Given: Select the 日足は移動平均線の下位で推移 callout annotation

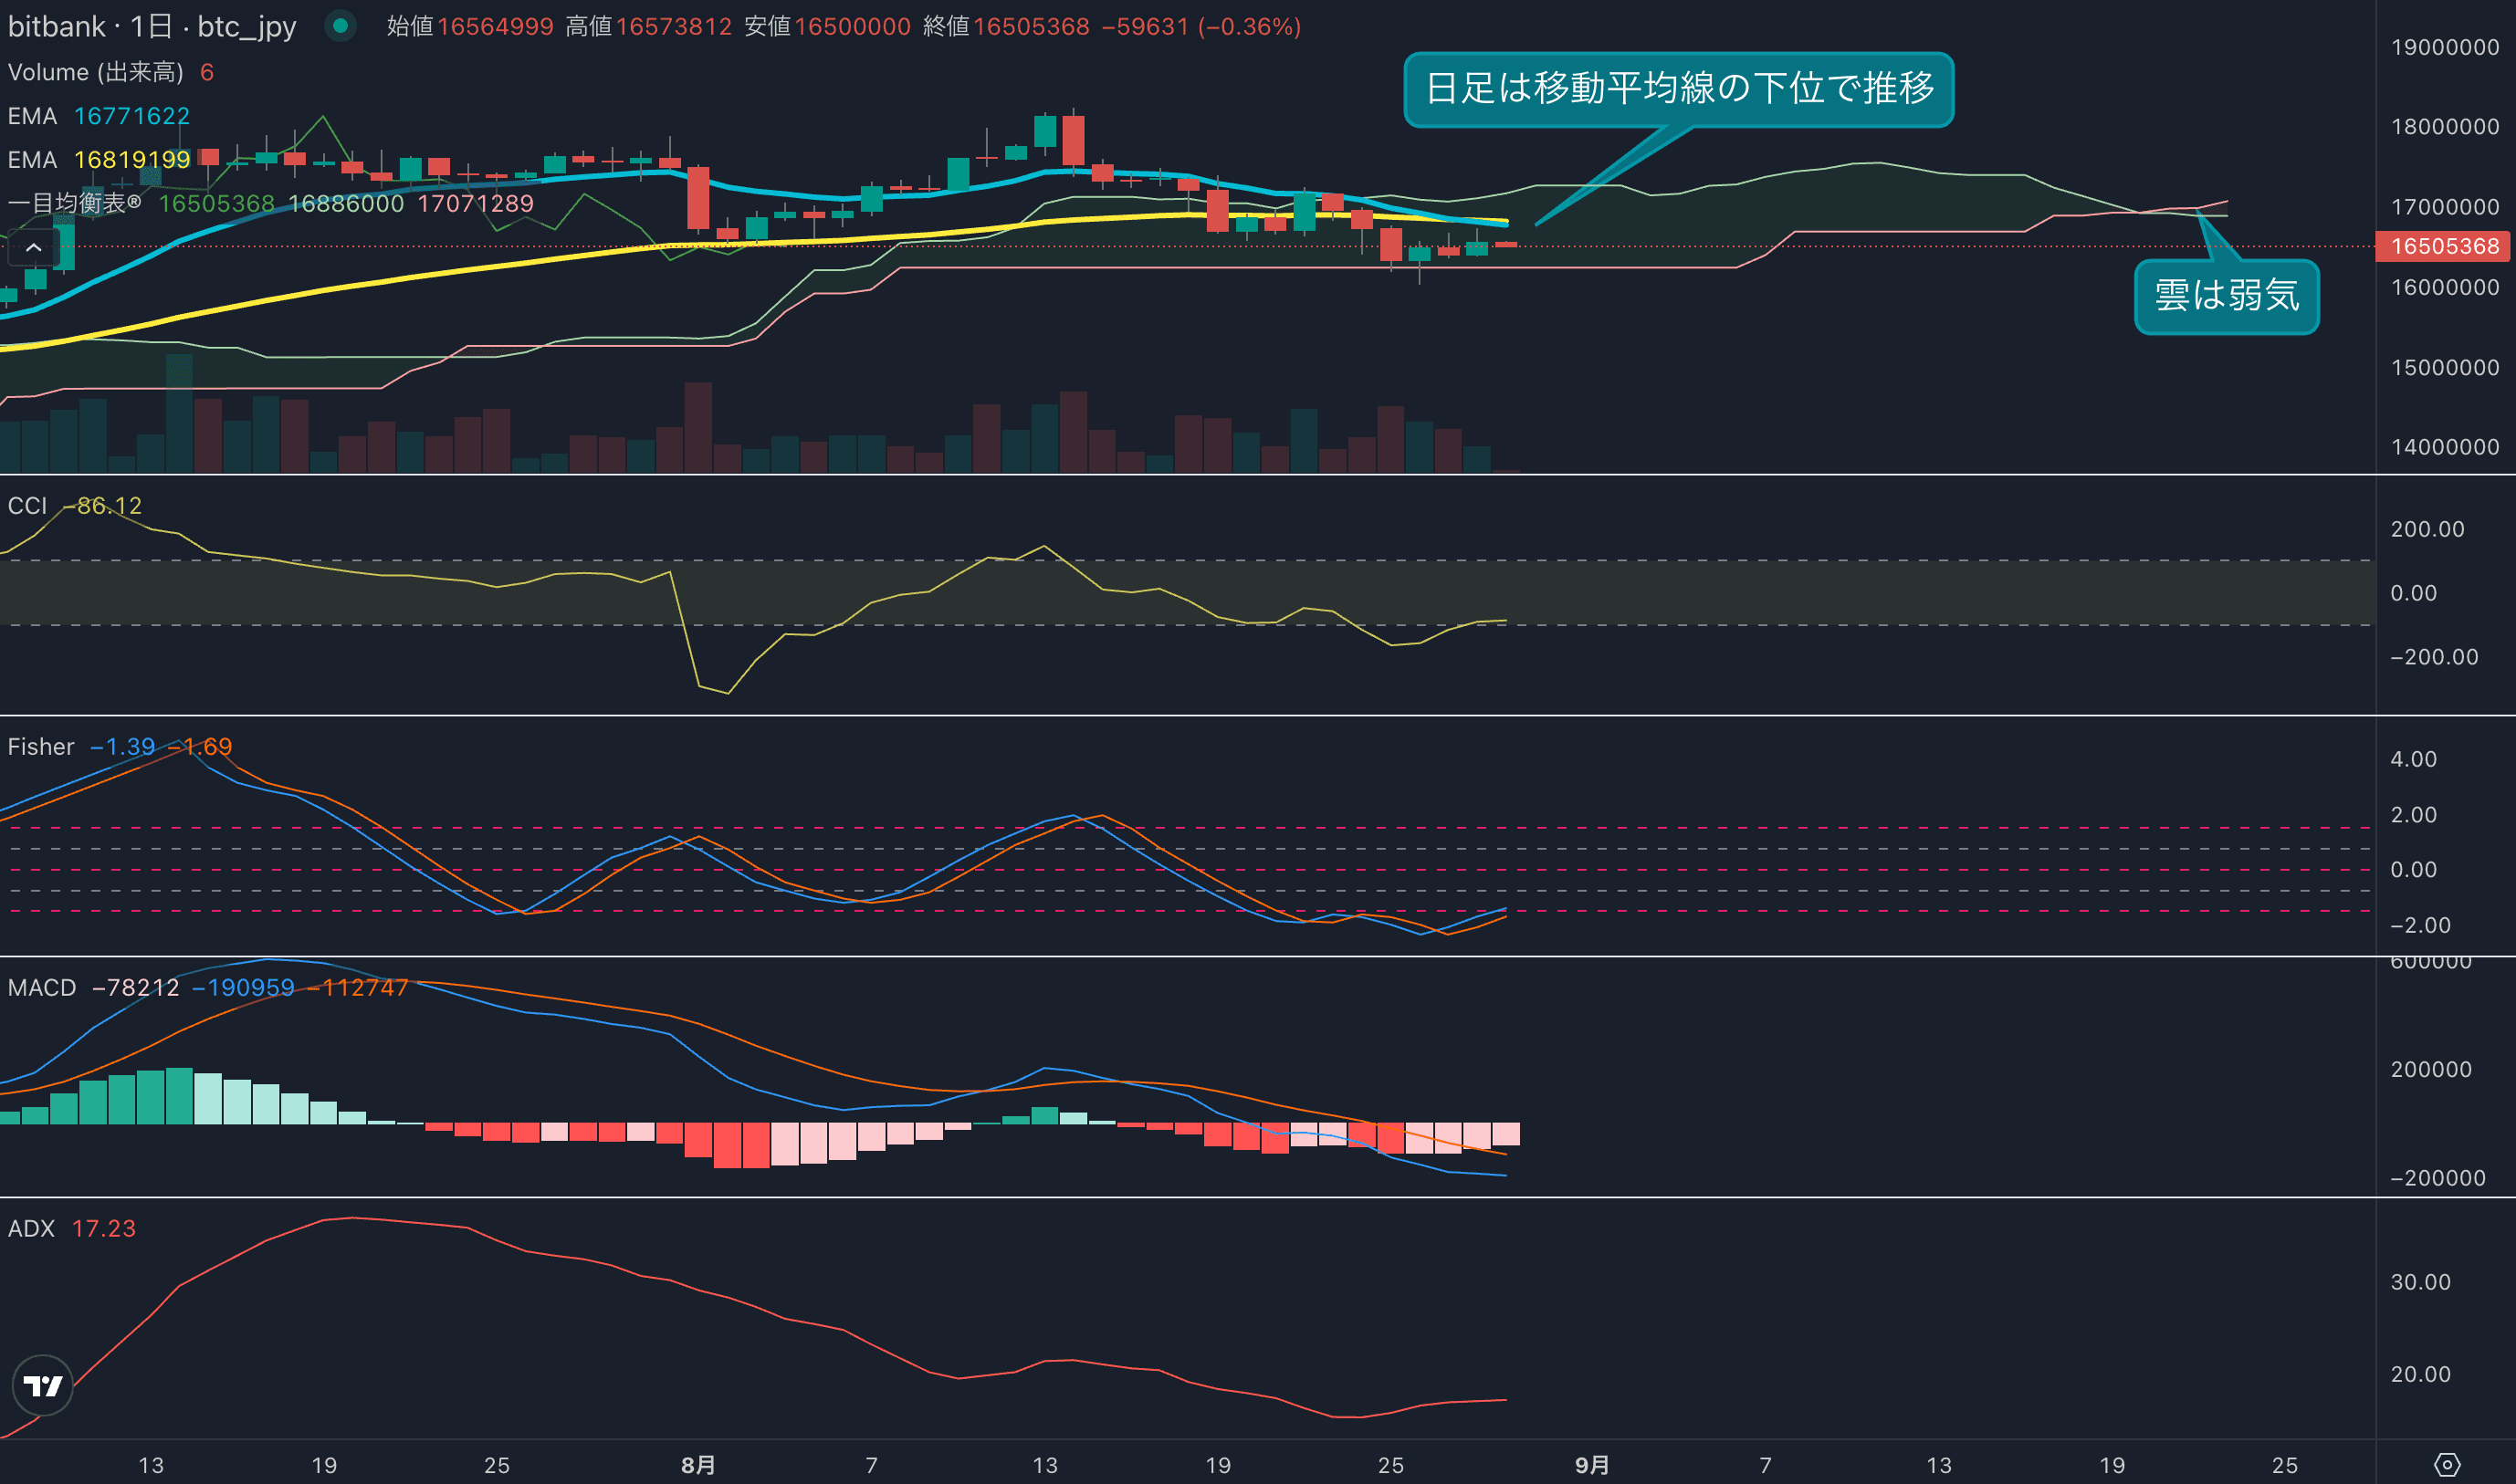Looking at the screenshot, I should click(x=1678, y=89).
